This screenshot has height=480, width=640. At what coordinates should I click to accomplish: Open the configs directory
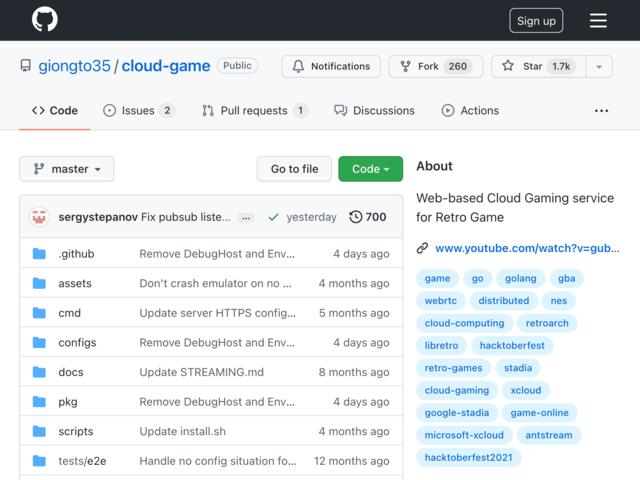coord(77,342)
